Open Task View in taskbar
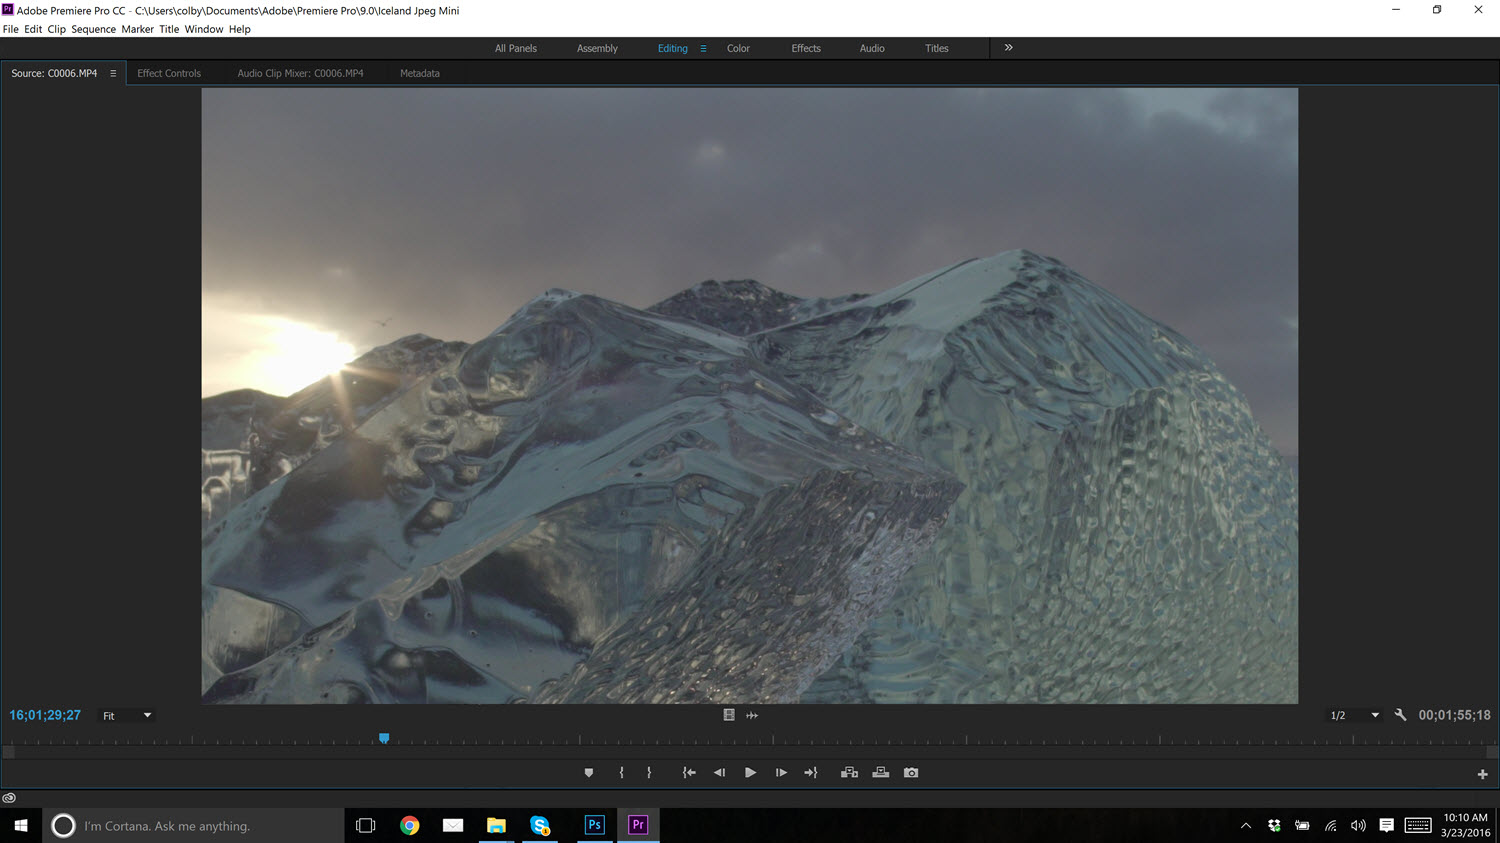The height and width of the screenshot is (843, 1500). (x=365, y=826)
